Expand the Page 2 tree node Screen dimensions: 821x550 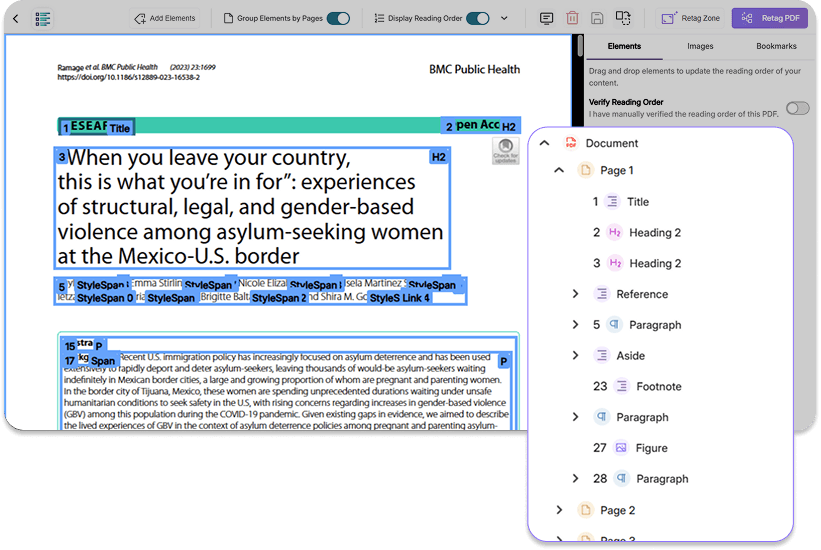click(559, 510)
